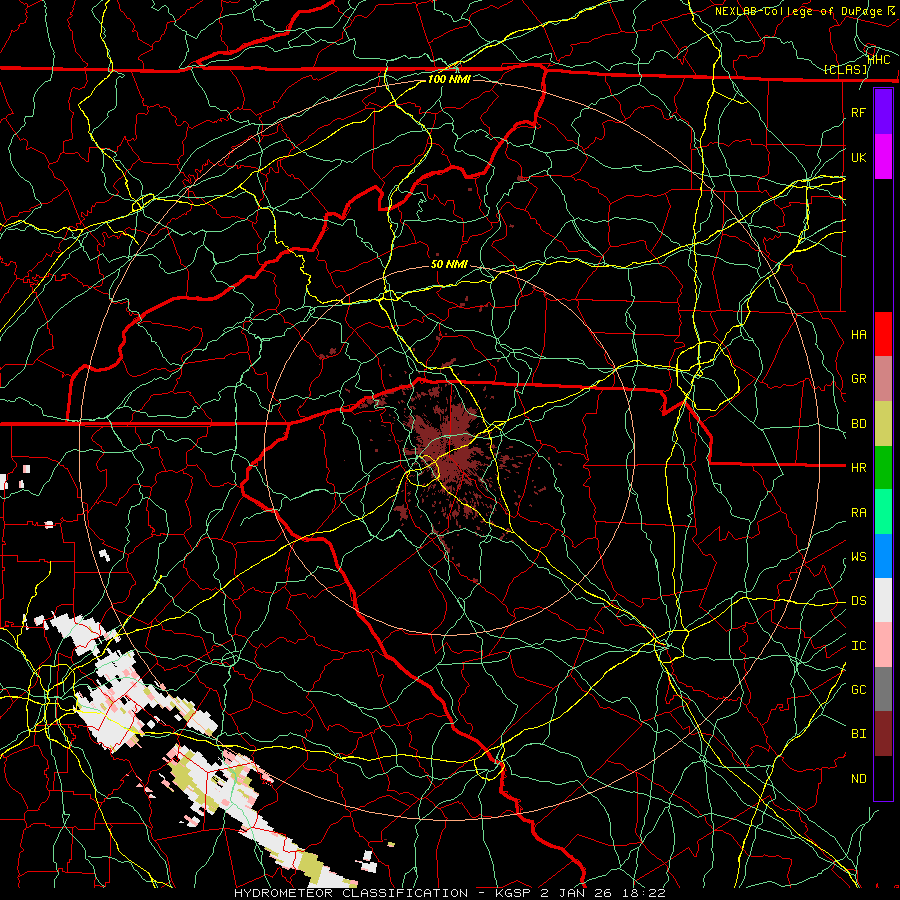This screenshot has height=900, width=900.
Task: Click the "[CLAS]" units label
Action: point(845,69)
